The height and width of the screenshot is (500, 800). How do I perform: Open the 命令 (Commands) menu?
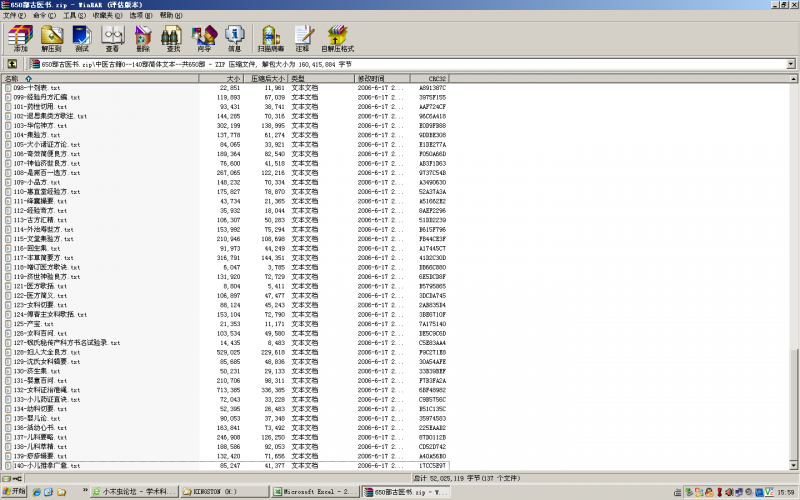(44, 15)
